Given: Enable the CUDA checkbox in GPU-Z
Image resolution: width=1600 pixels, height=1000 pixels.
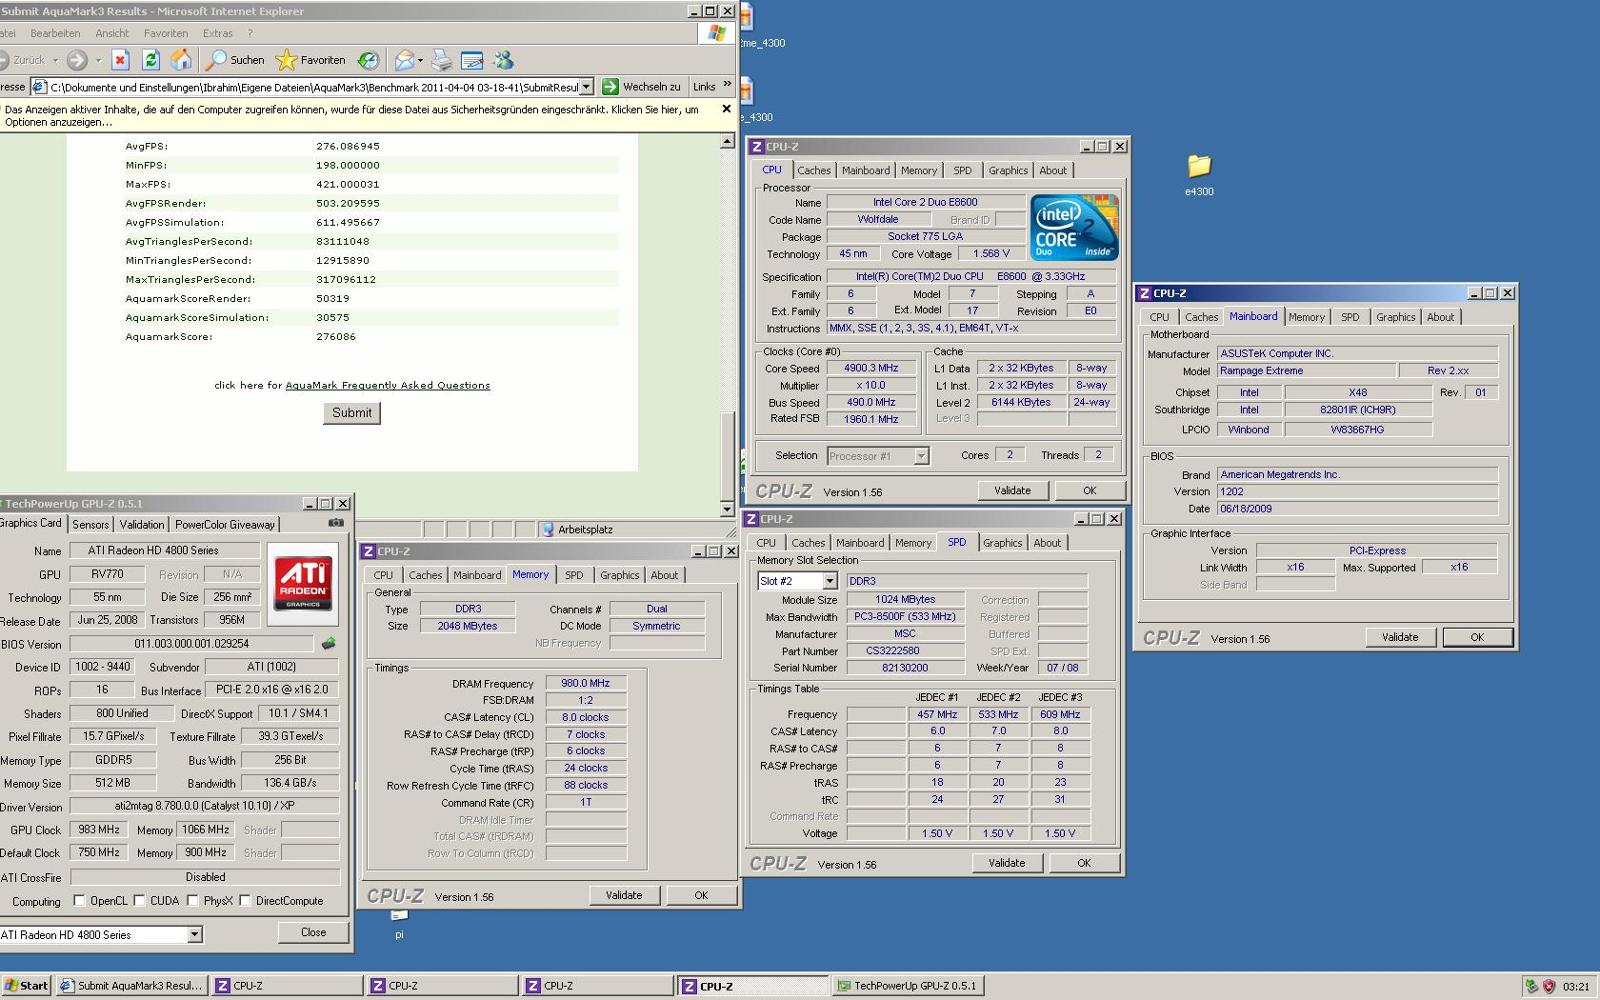Looking at the screenshot, I should (x=139, y=901).
